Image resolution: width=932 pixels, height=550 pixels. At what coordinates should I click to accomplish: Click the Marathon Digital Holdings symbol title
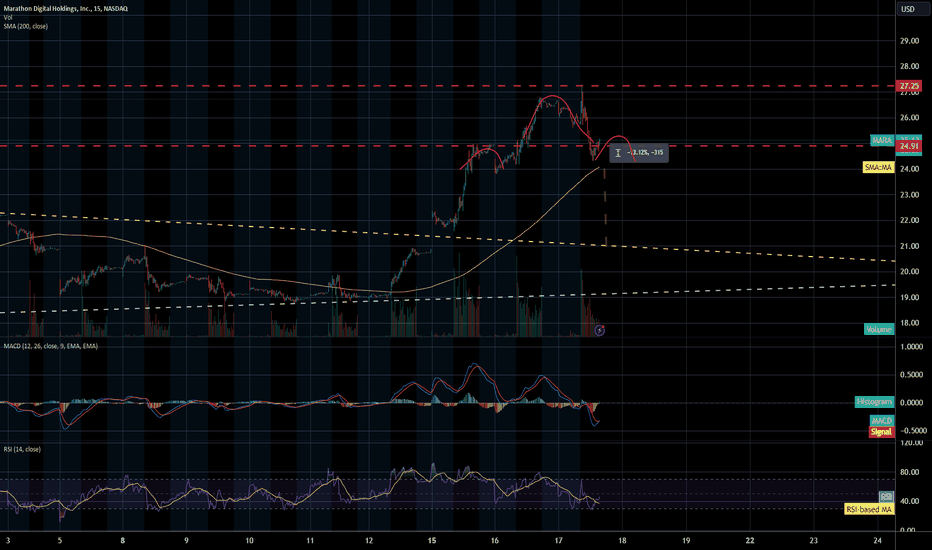click(65, 8)
